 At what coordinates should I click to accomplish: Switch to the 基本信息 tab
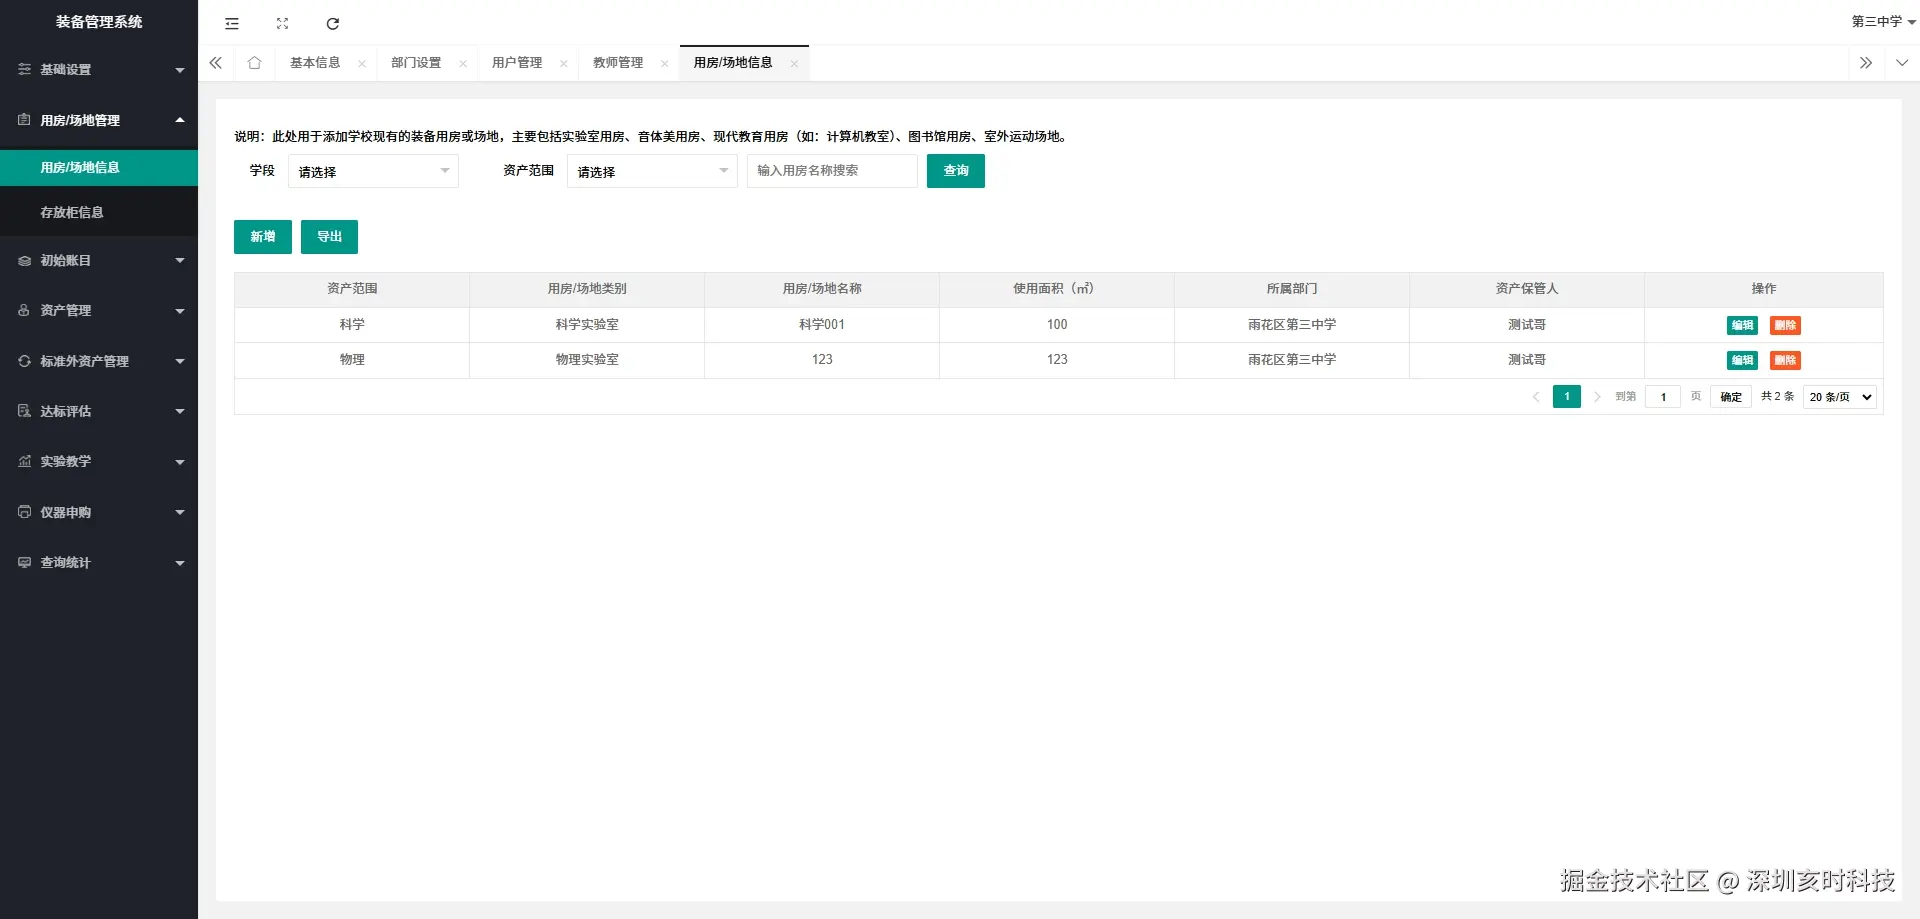pos(315,62)
